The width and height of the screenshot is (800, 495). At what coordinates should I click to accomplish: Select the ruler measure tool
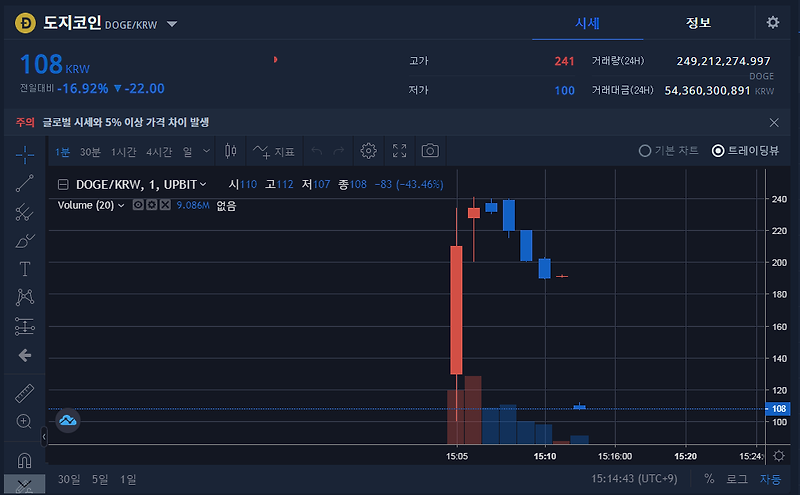click(24, 393)
